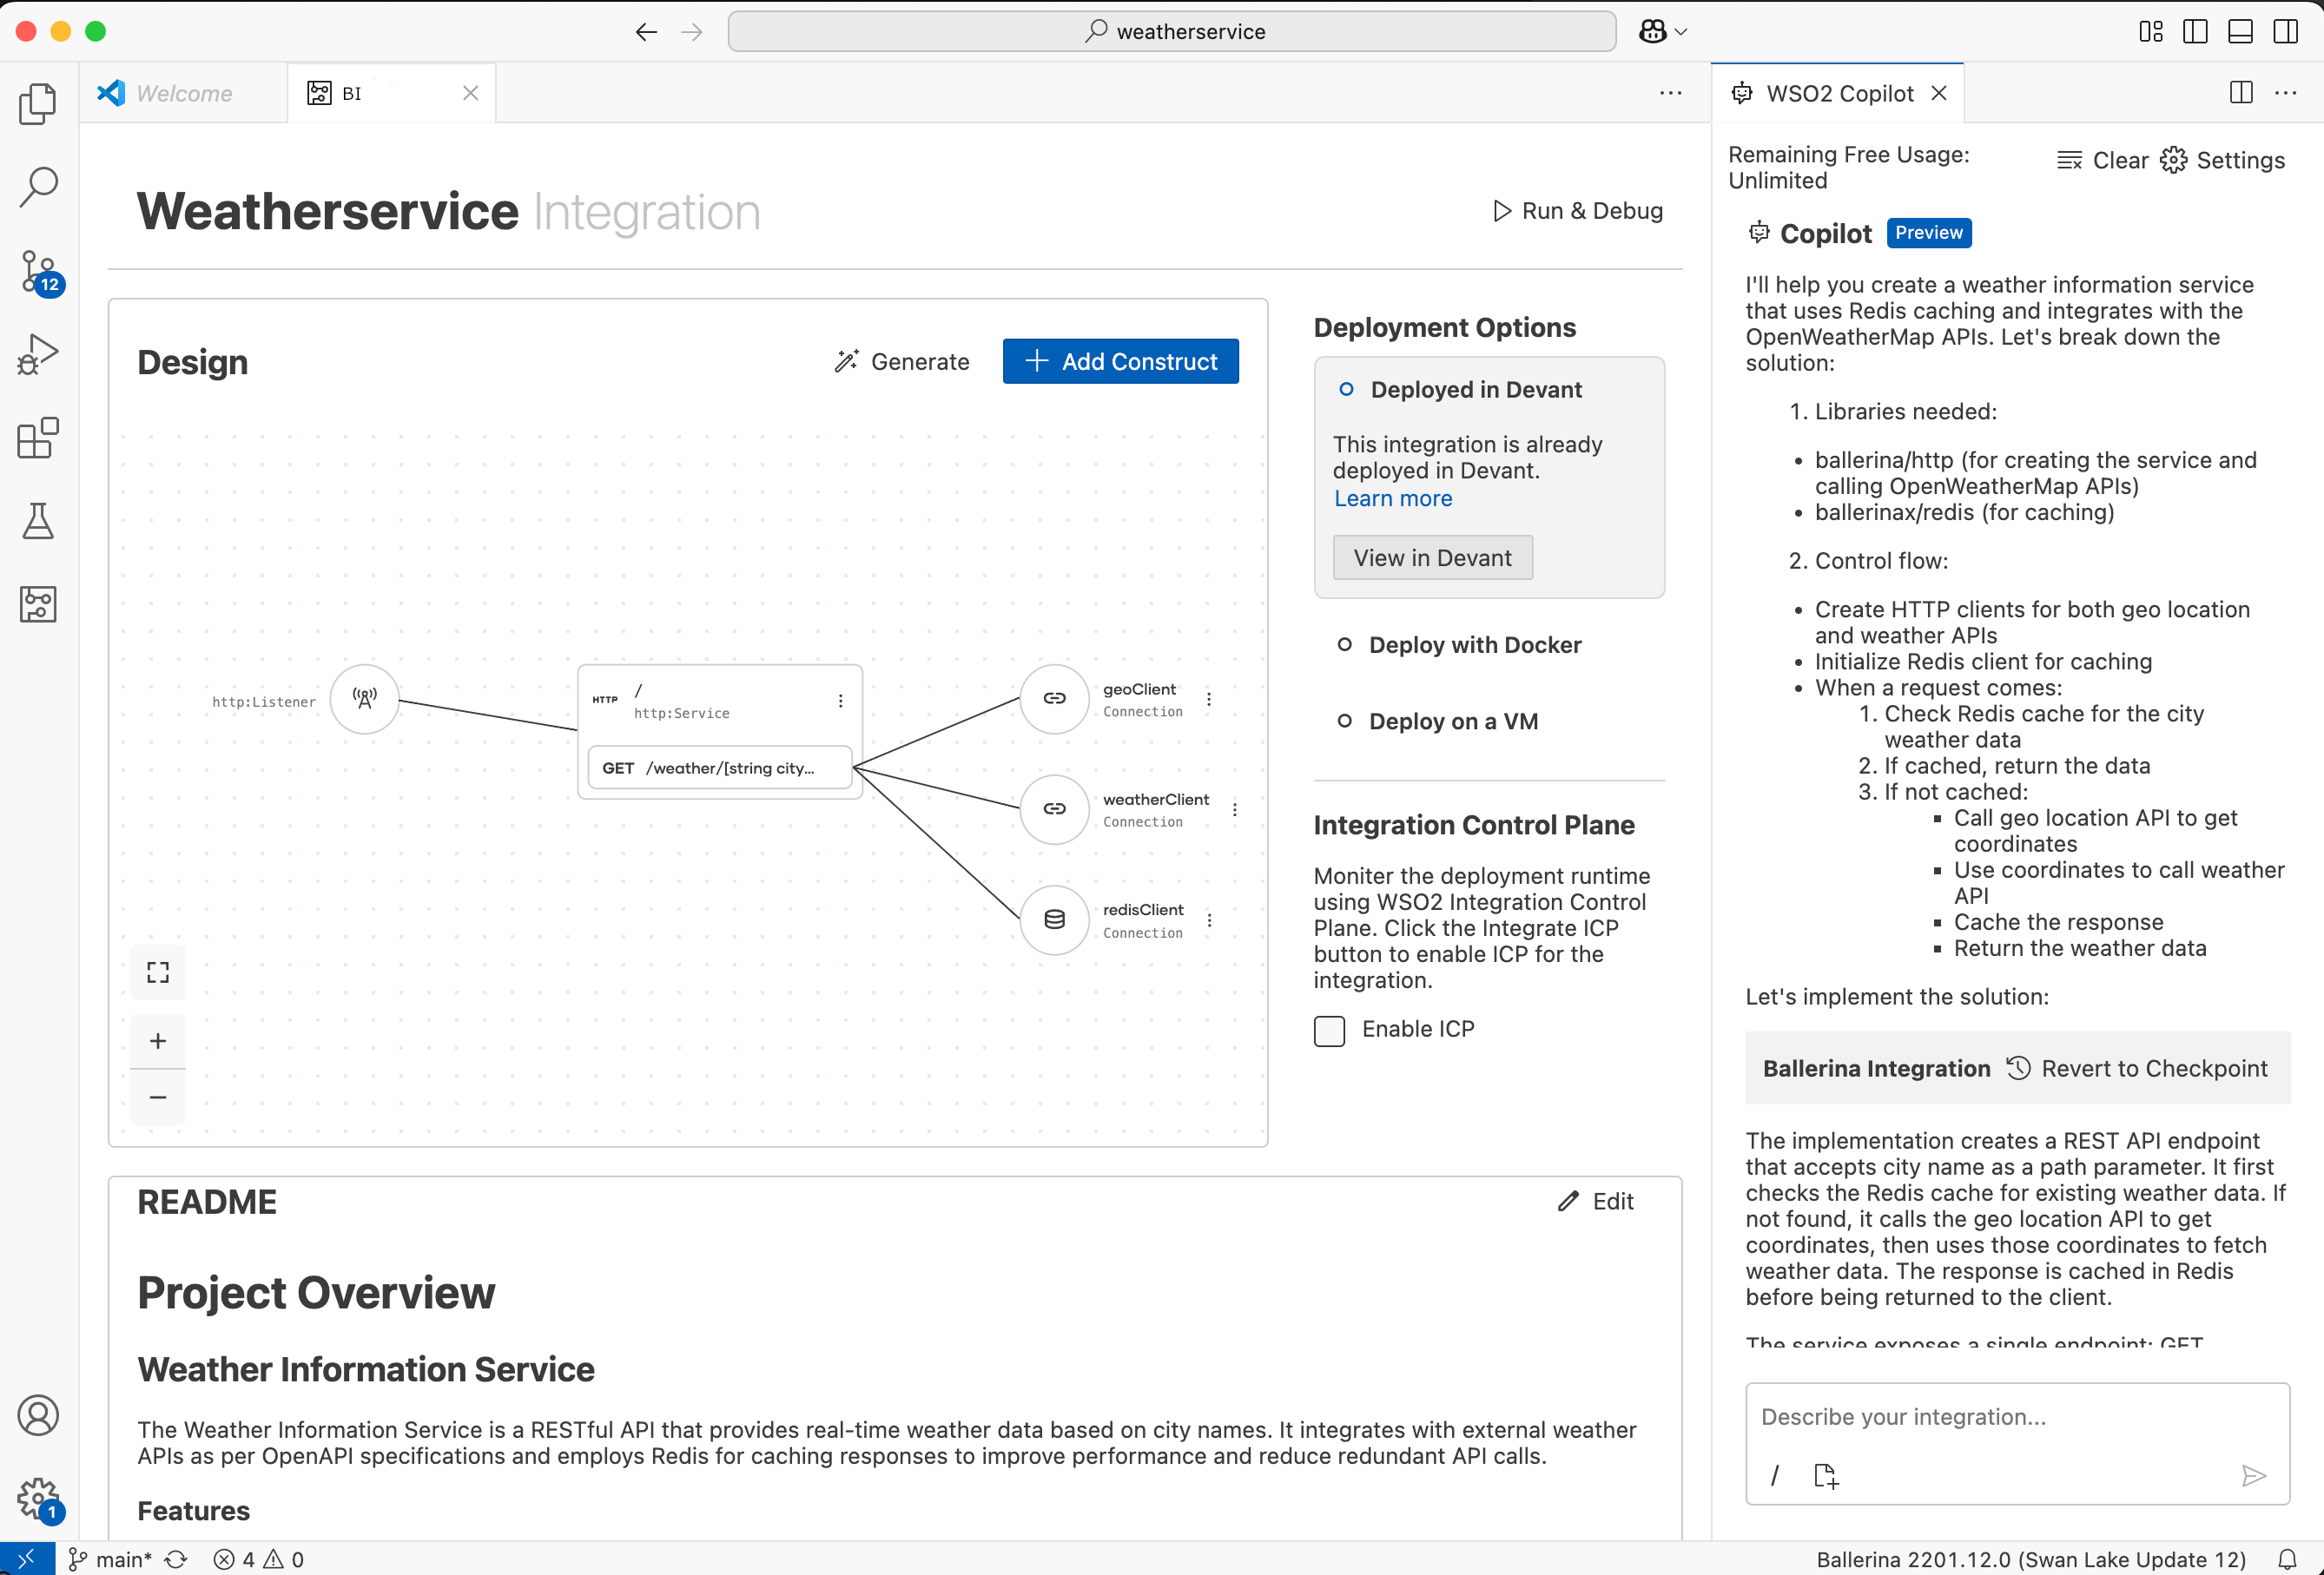The height and width of the screenshot is (1575, 2324).
Task: Open the Source Control view showing 12 changes
Action: [x=37, y=270]
